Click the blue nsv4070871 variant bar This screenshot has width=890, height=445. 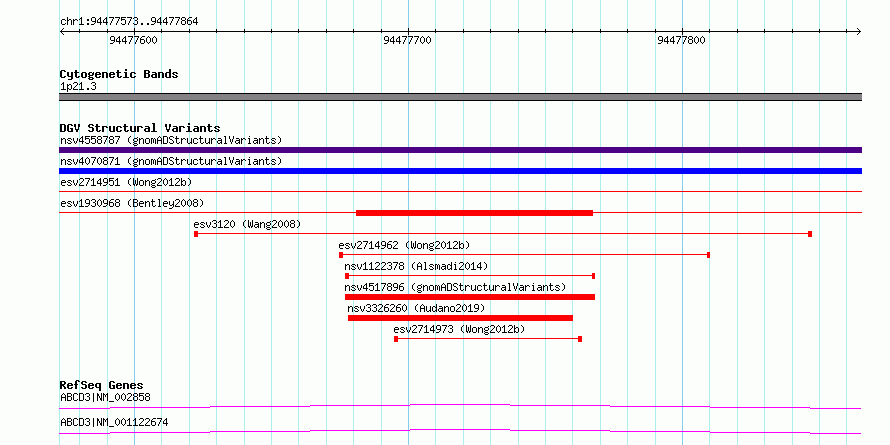tap(460, 171)
